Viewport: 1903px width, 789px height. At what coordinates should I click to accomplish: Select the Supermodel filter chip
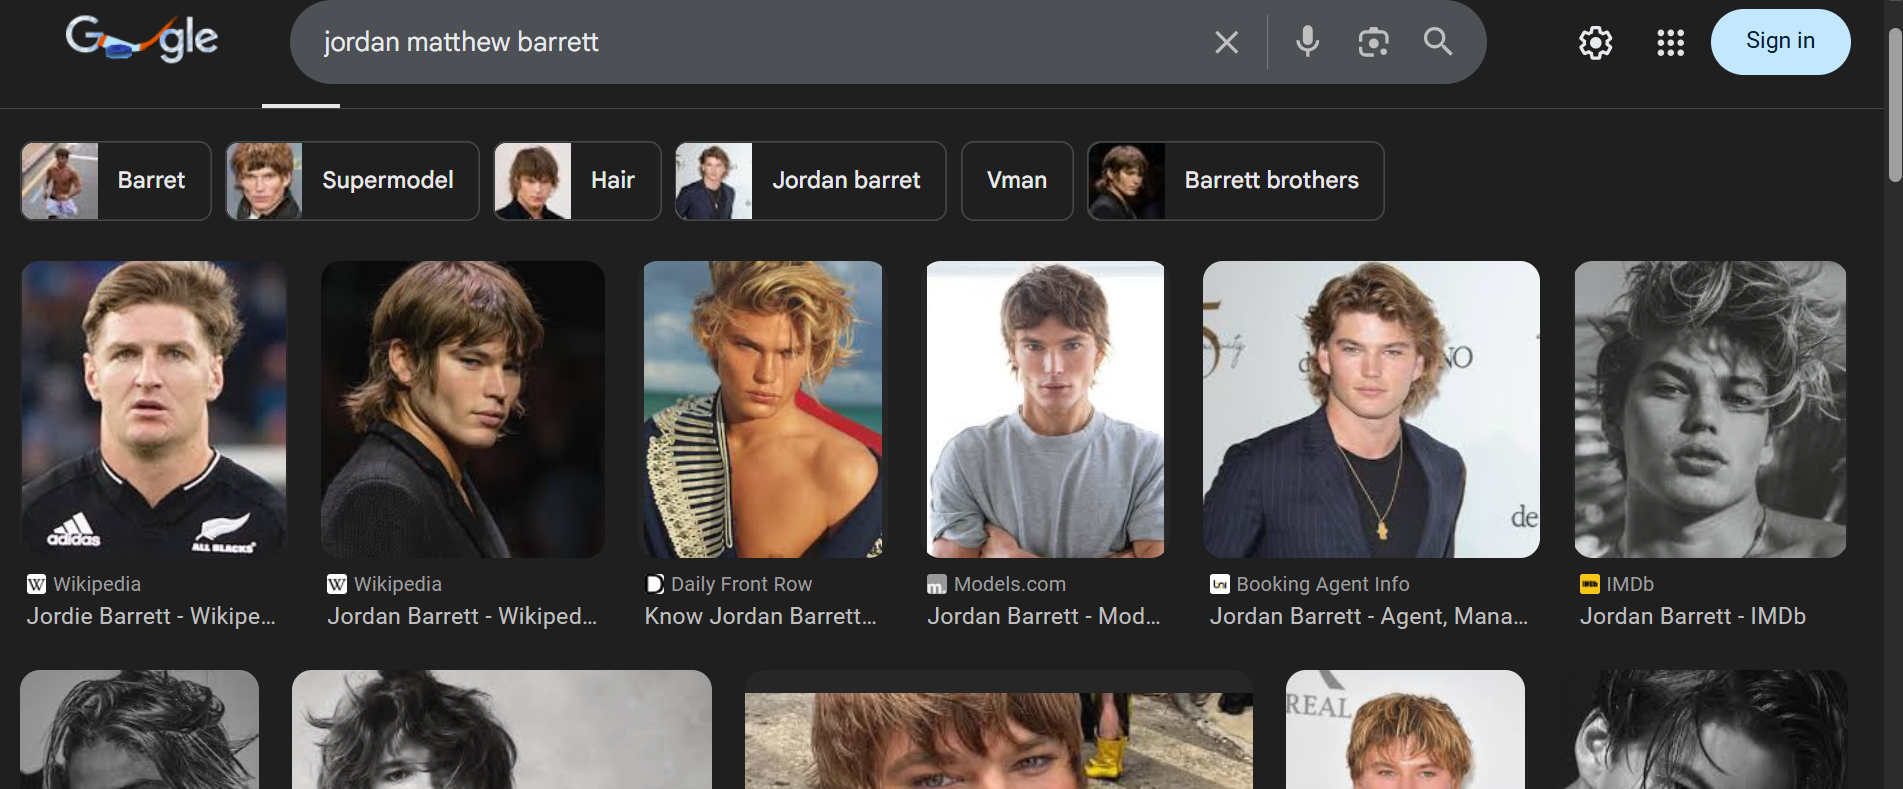[x=352, y=181]
